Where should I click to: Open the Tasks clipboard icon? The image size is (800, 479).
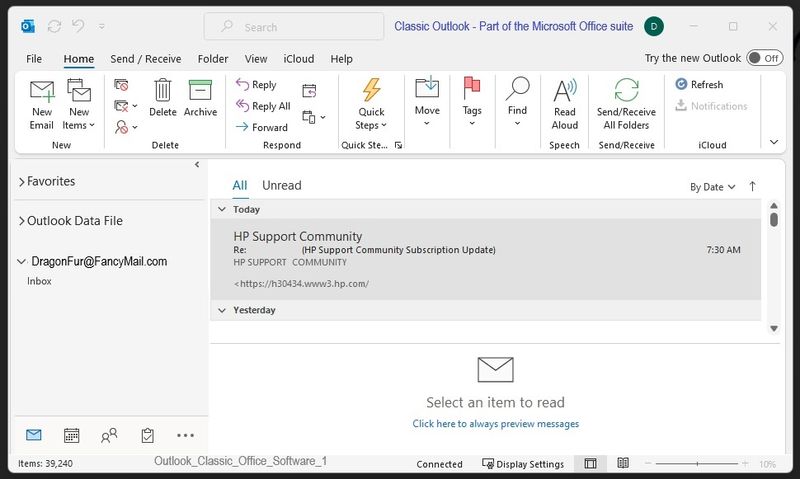147,435
